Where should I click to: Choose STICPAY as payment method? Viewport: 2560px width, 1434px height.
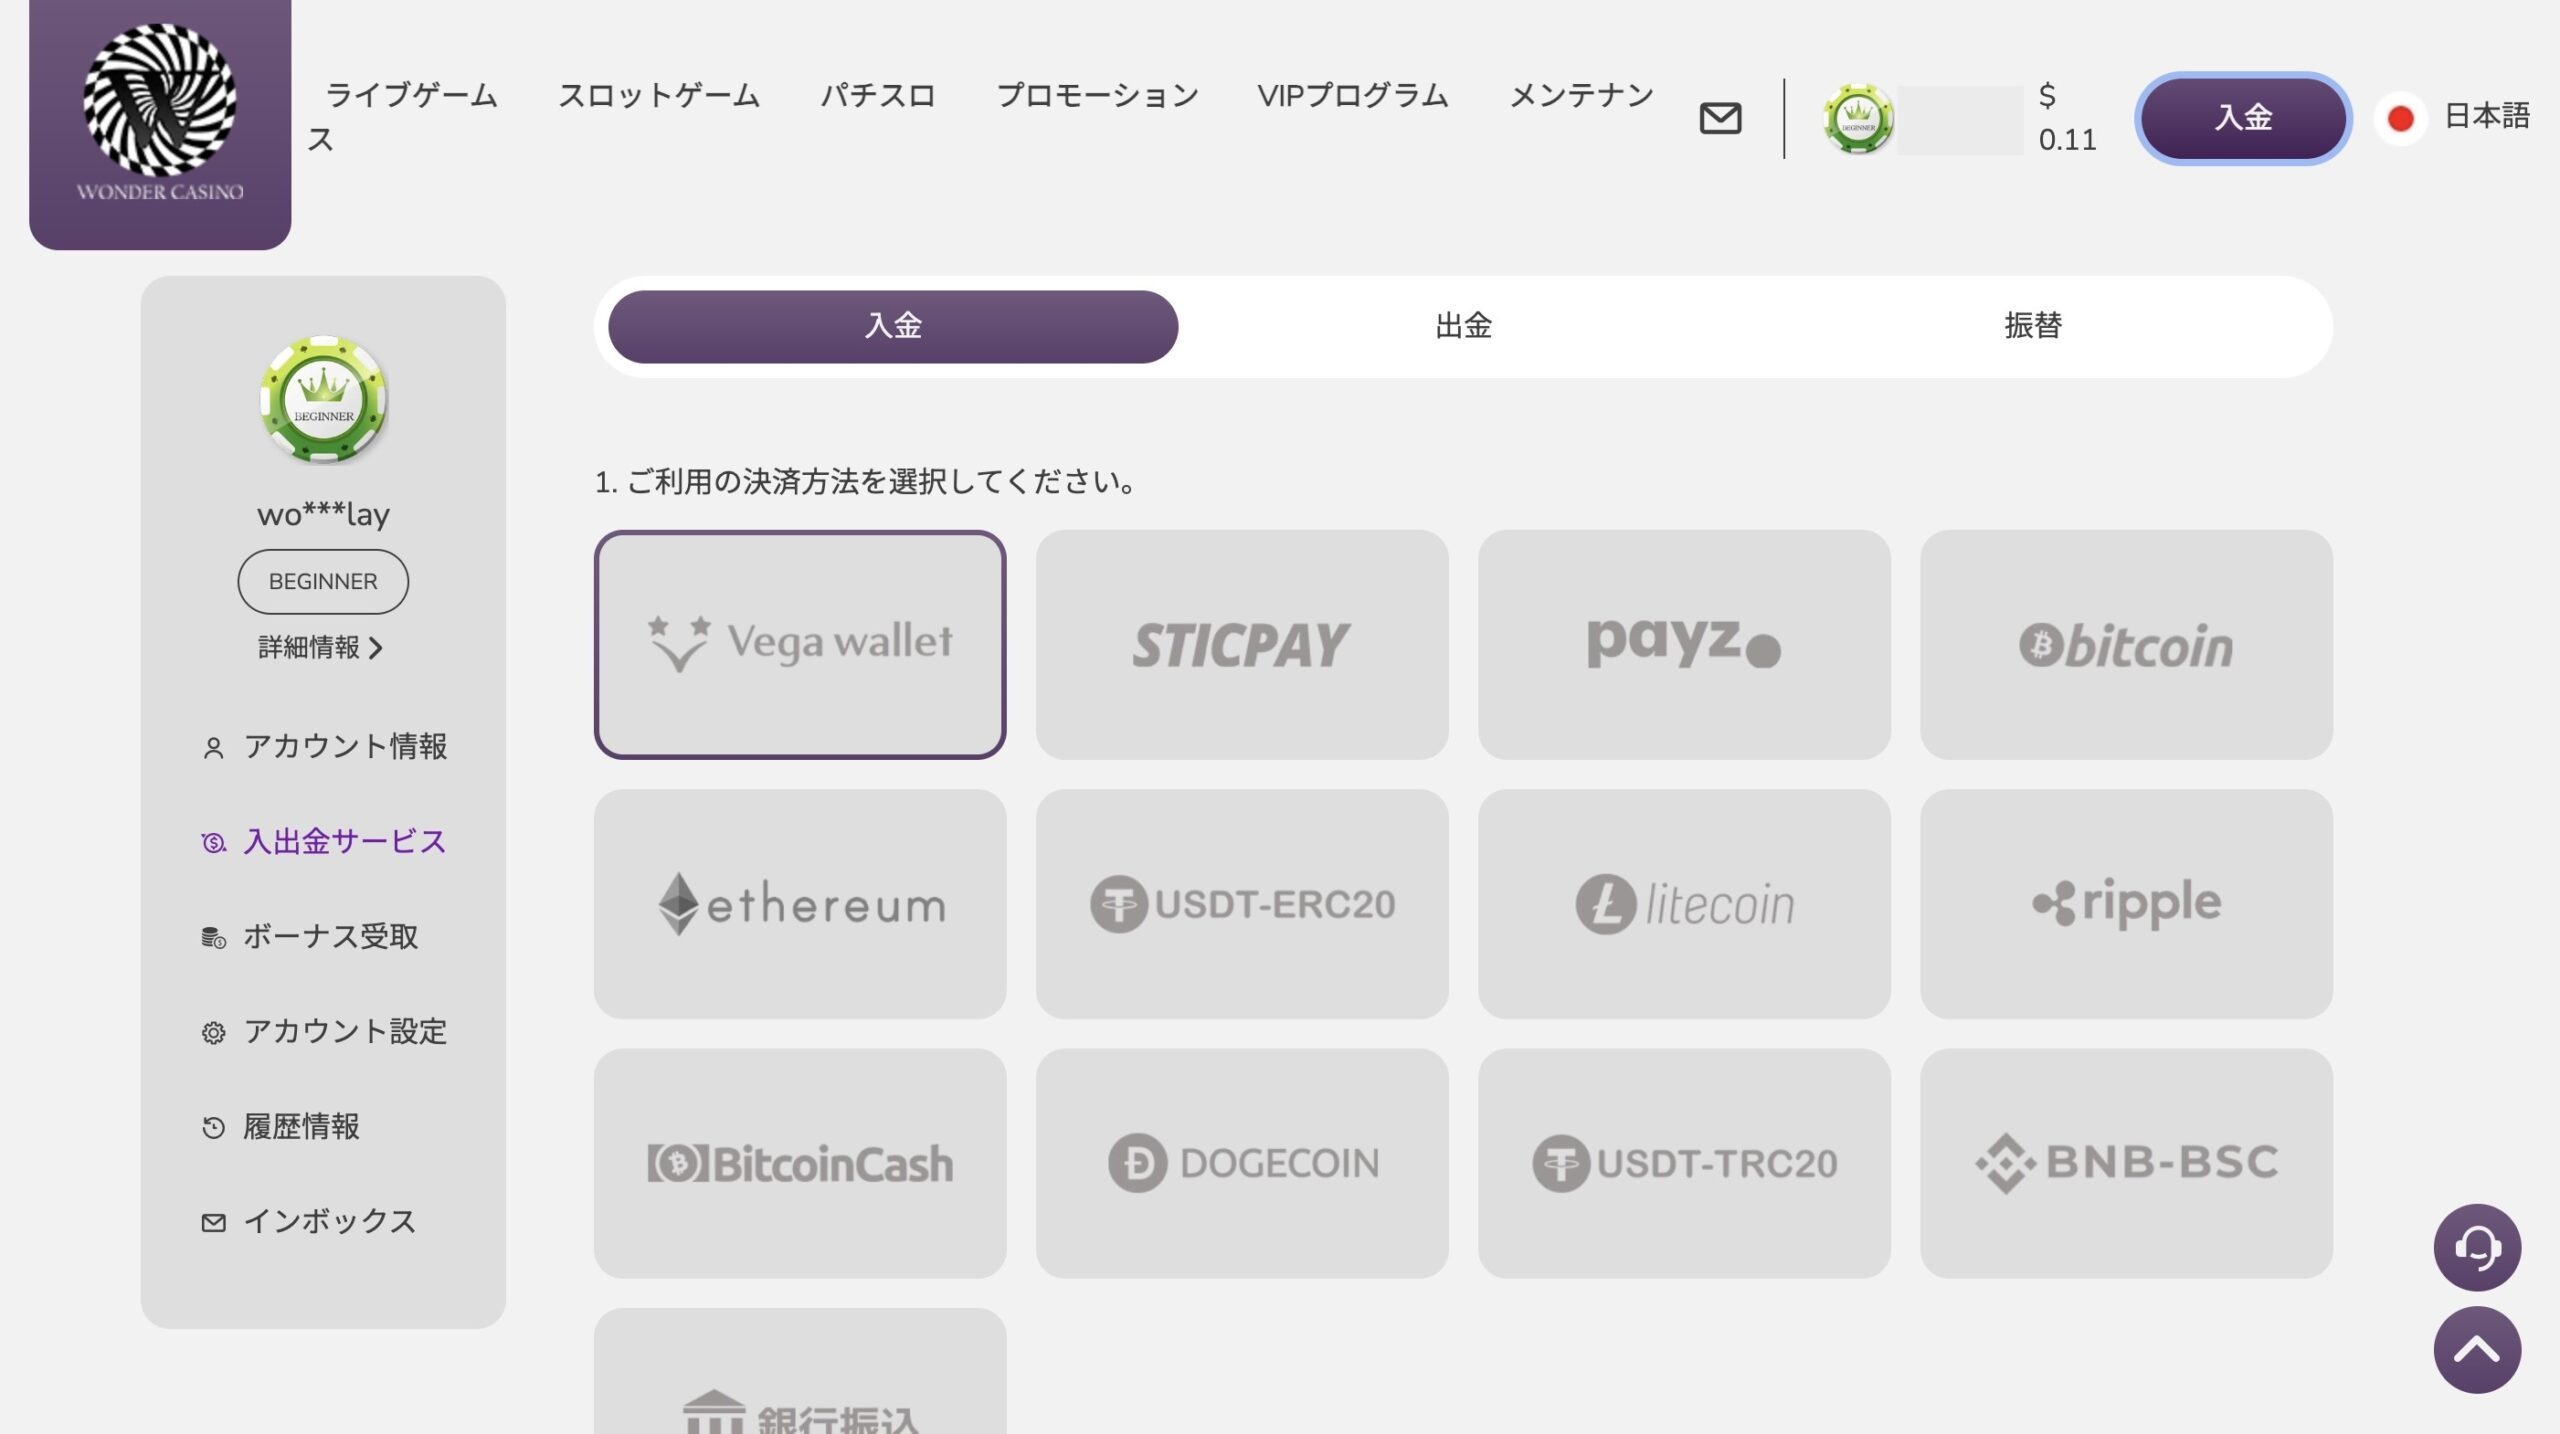tap(1242, 645)
